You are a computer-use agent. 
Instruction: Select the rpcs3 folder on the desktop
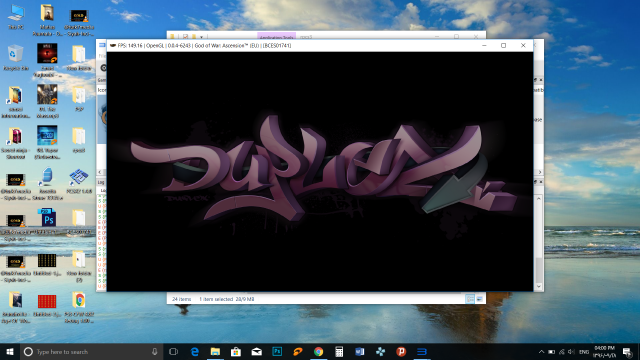(79, 140)
